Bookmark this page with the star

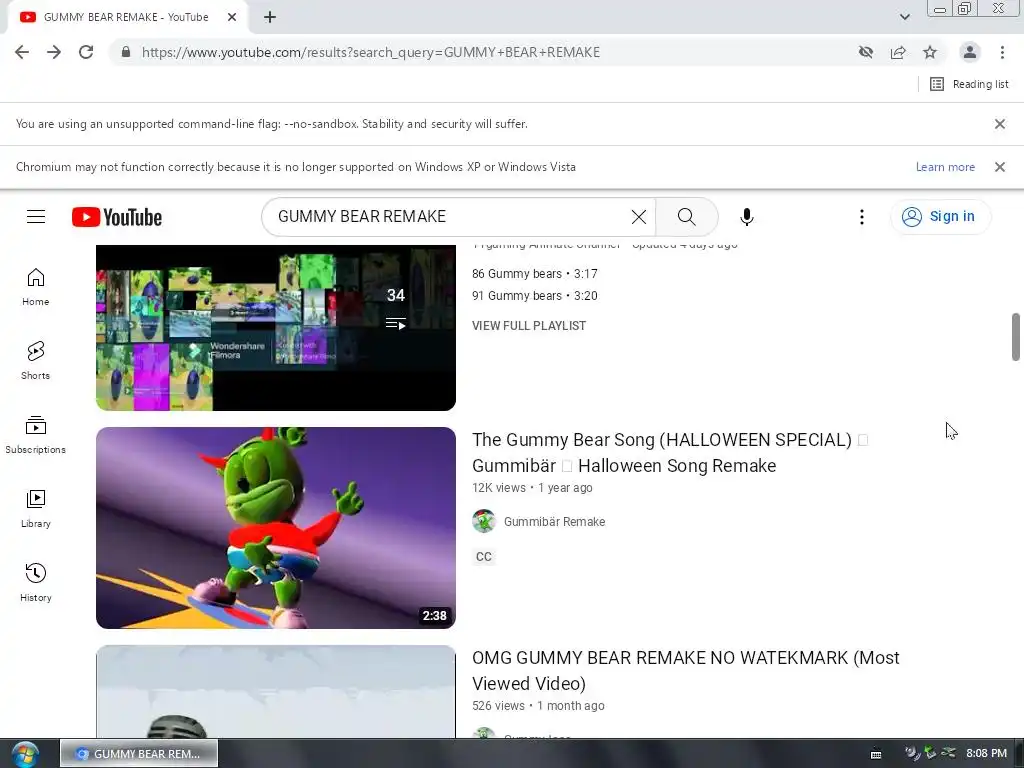(930, 52)
